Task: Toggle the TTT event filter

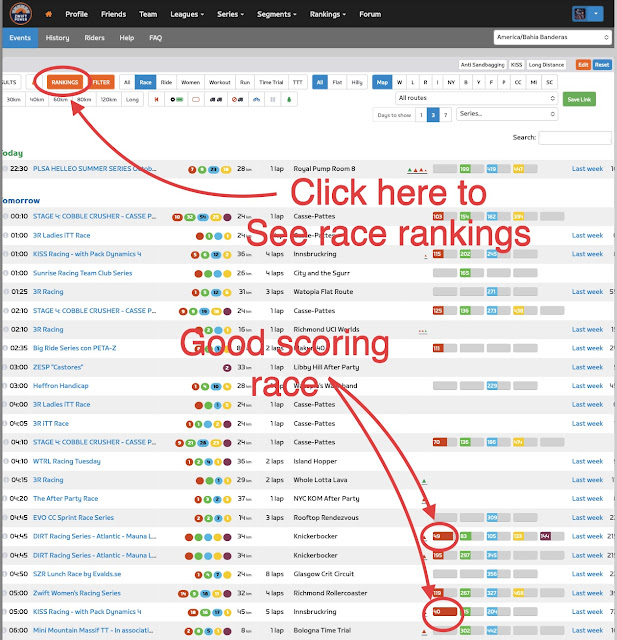Action: (x=297, y=82)
